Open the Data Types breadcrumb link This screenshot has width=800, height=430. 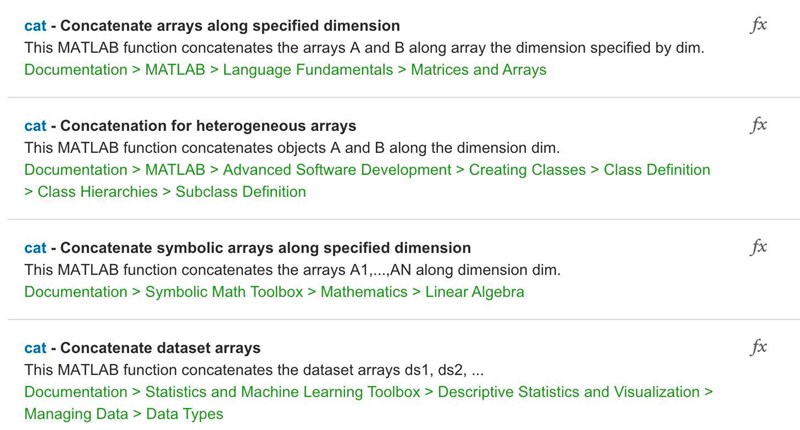tap(184, 413)
